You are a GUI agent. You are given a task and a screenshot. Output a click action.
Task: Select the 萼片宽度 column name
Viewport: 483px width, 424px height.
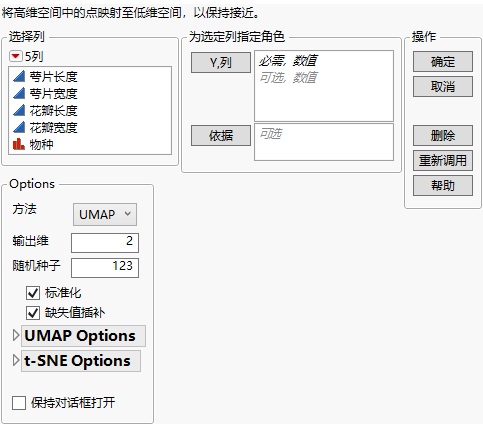pyautogui.click(x=53, y=94)
